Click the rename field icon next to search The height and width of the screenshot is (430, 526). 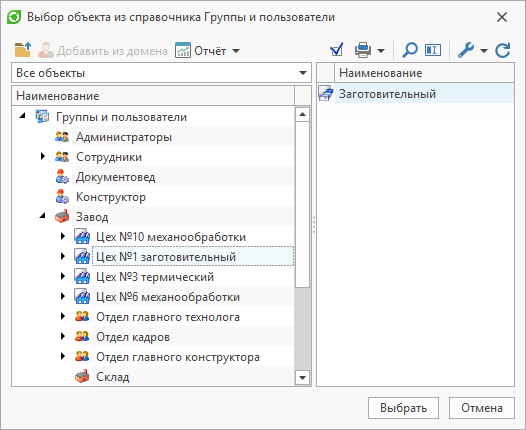click(x=433, y=50)
